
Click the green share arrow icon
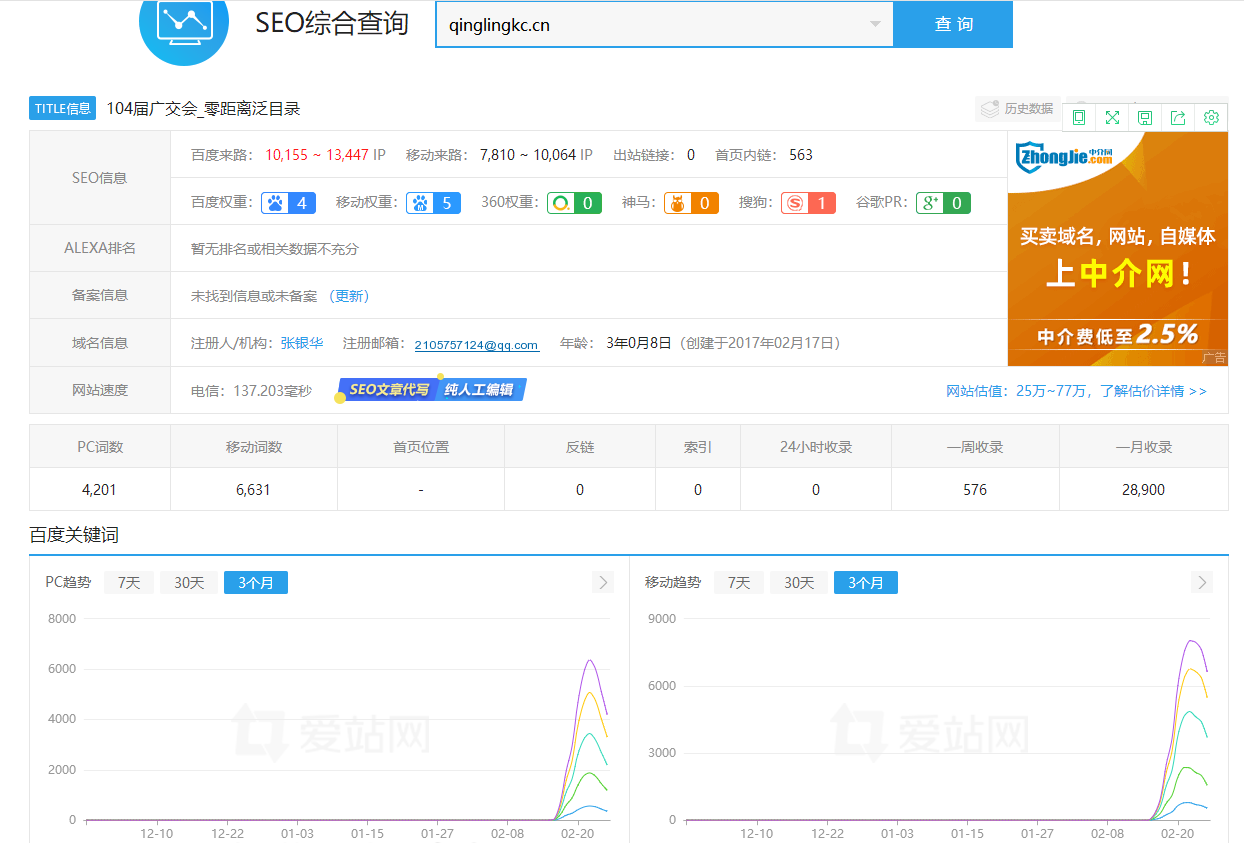(1178, 118)
